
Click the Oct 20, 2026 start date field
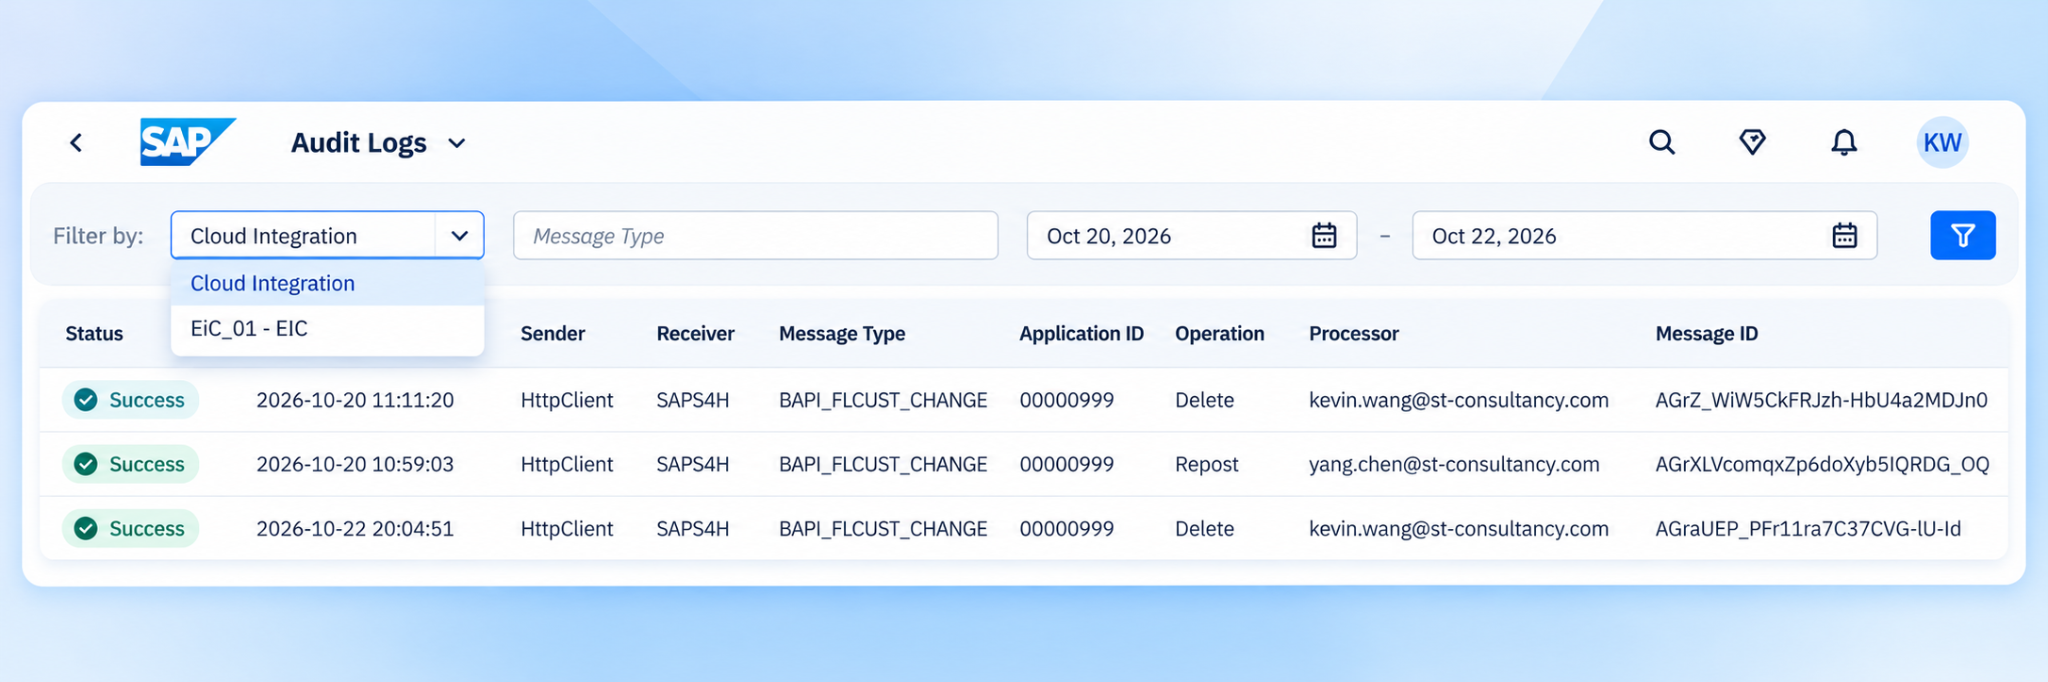[1192, 236]
